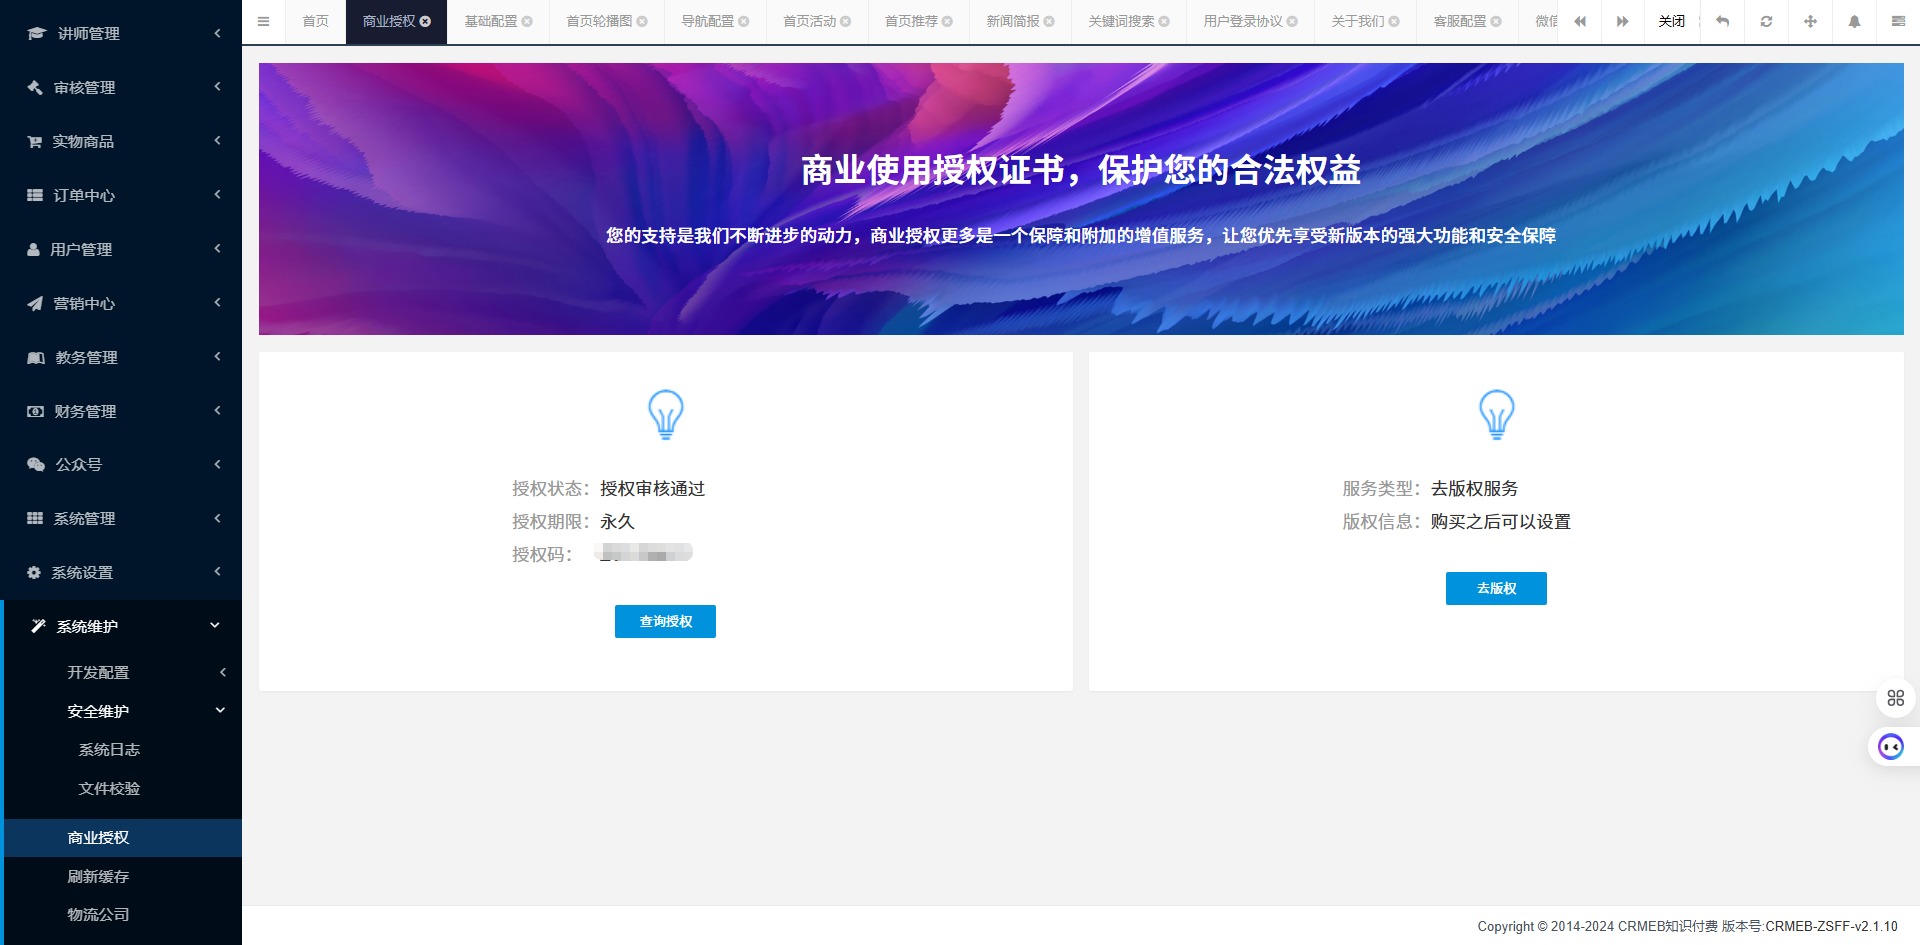Open the notification bell icon
Viewport: 1920px width, 945px height.
tap(1854, 21)
